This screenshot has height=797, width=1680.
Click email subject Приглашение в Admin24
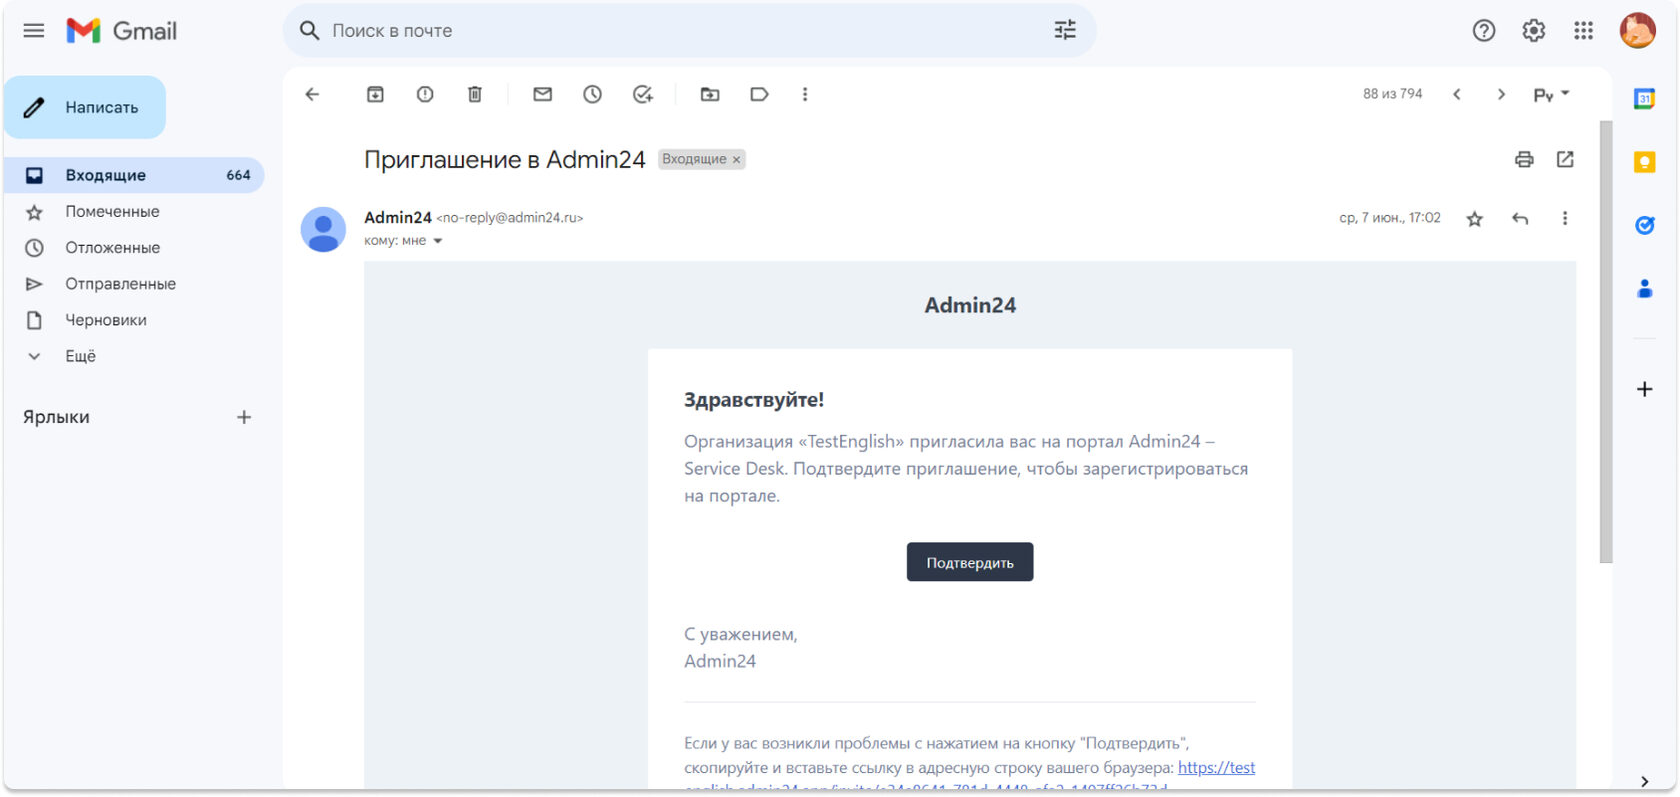click(x=505, y=159)
